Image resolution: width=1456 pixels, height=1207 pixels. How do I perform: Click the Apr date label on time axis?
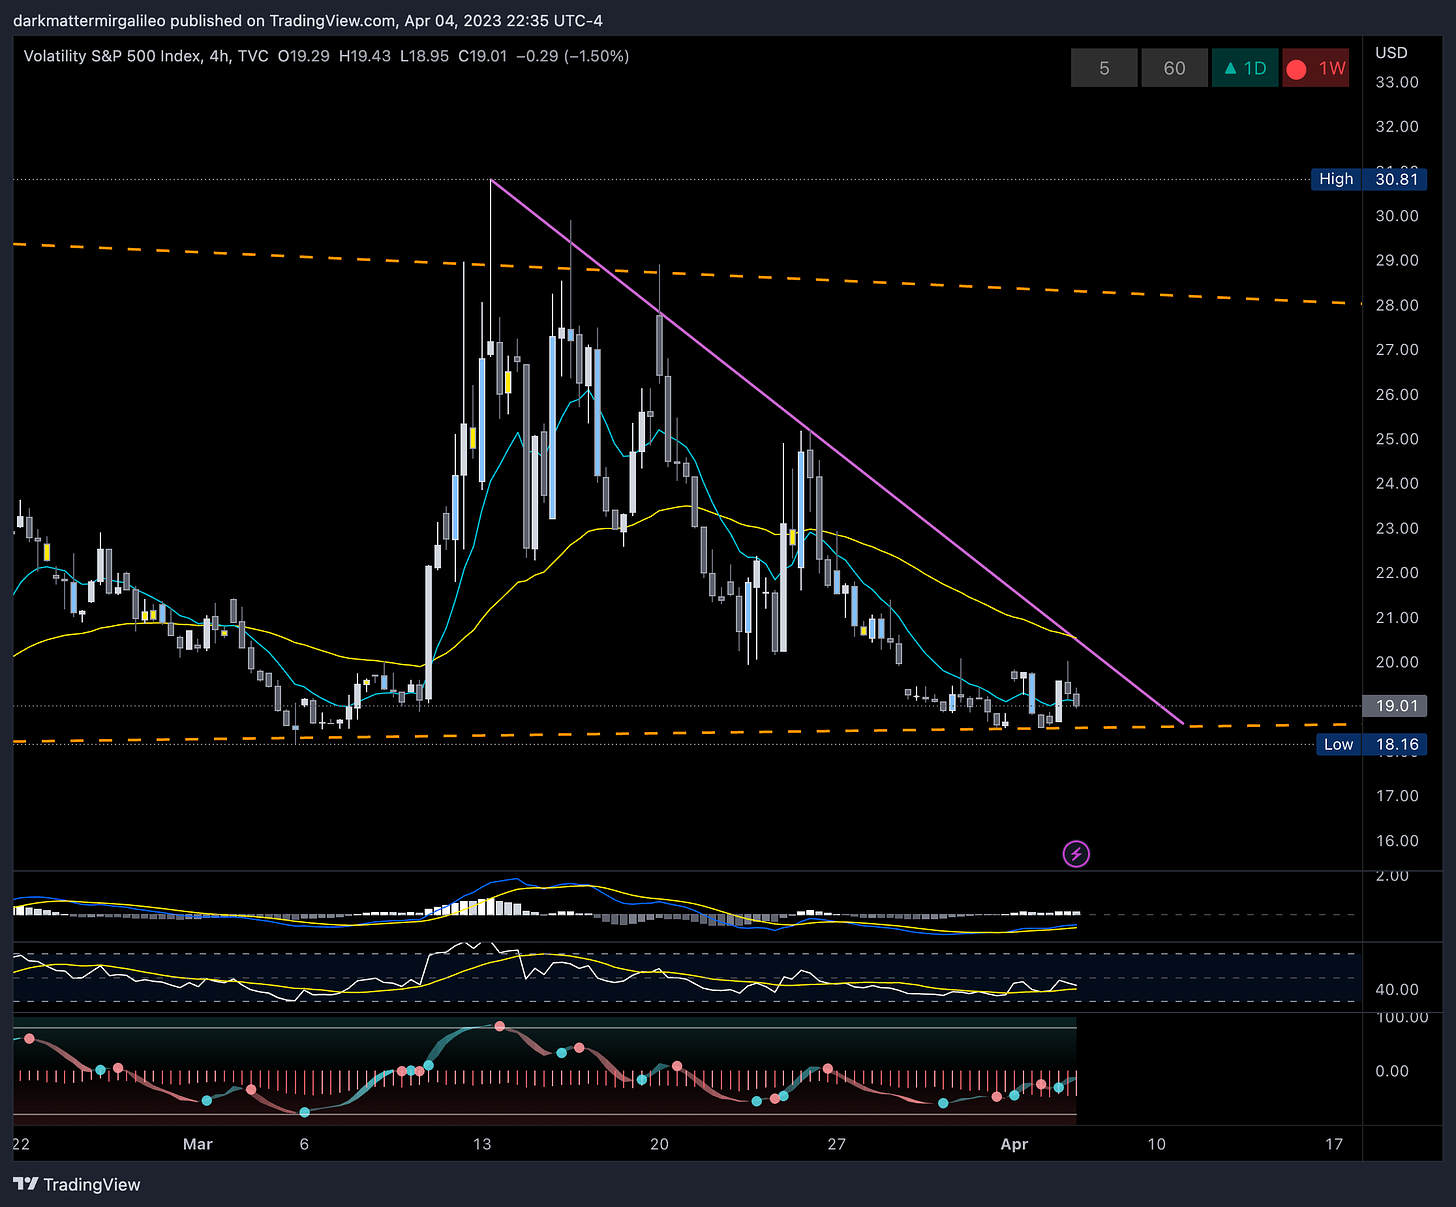pyautogui.click(x=1014, y=1144)
